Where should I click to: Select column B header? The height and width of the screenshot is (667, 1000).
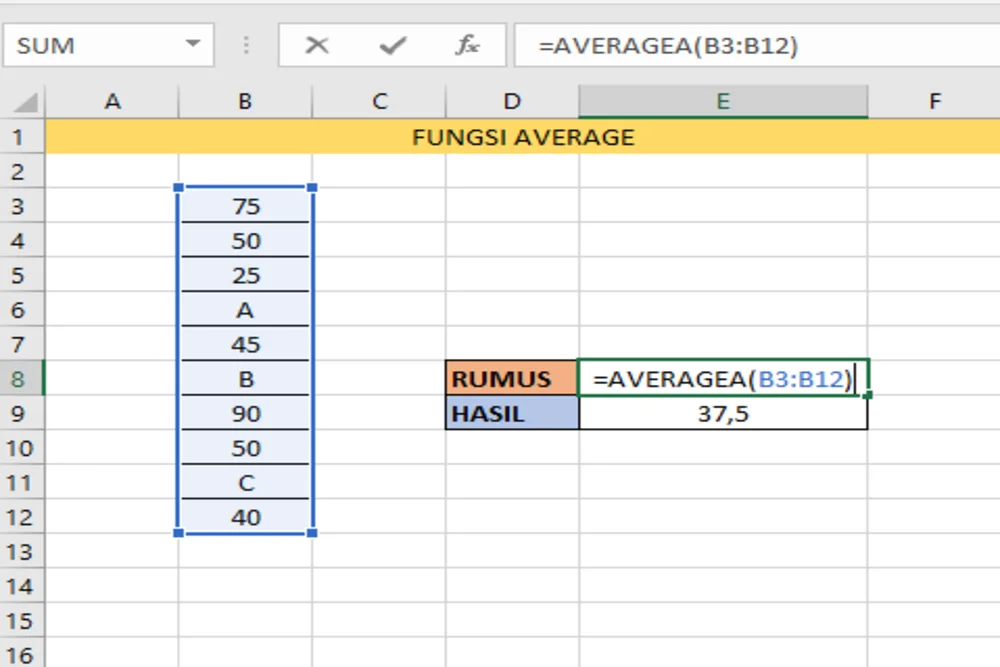click(x=246, y=101)
